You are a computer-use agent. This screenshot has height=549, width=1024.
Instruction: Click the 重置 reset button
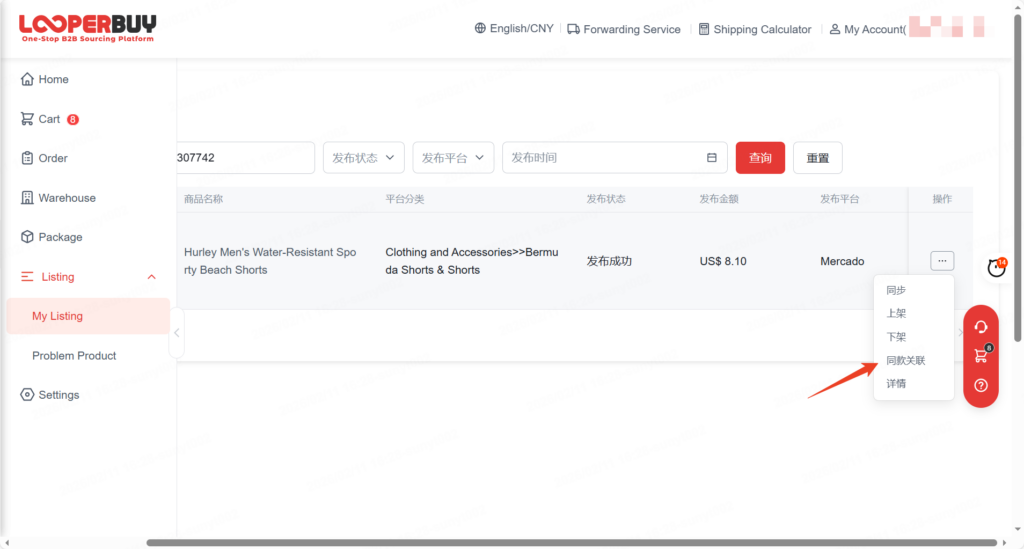[817, 158]
